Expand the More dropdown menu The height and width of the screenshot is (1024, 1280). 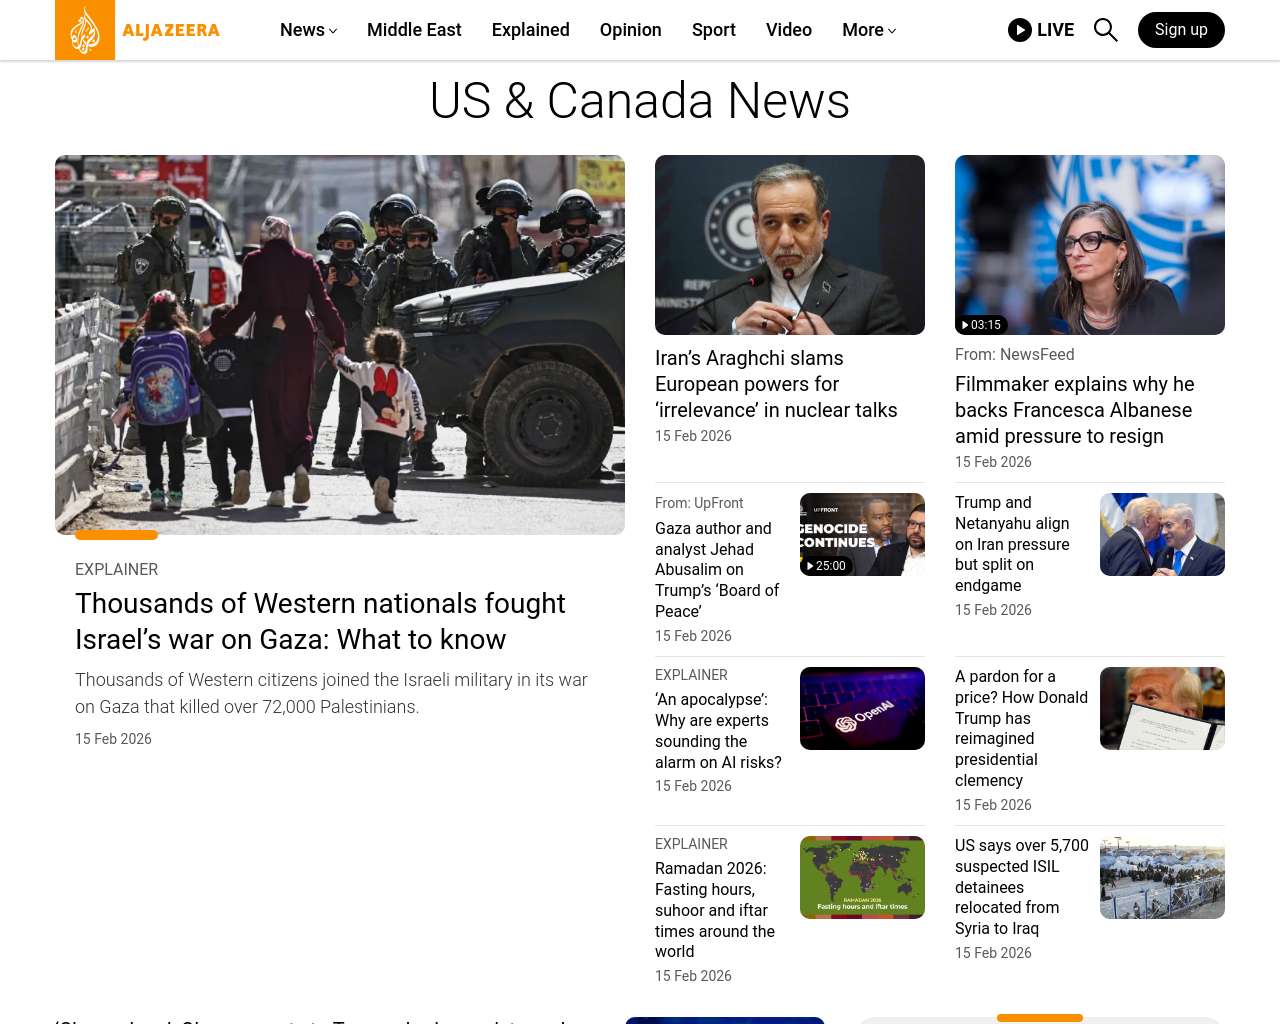click(868, 30)
